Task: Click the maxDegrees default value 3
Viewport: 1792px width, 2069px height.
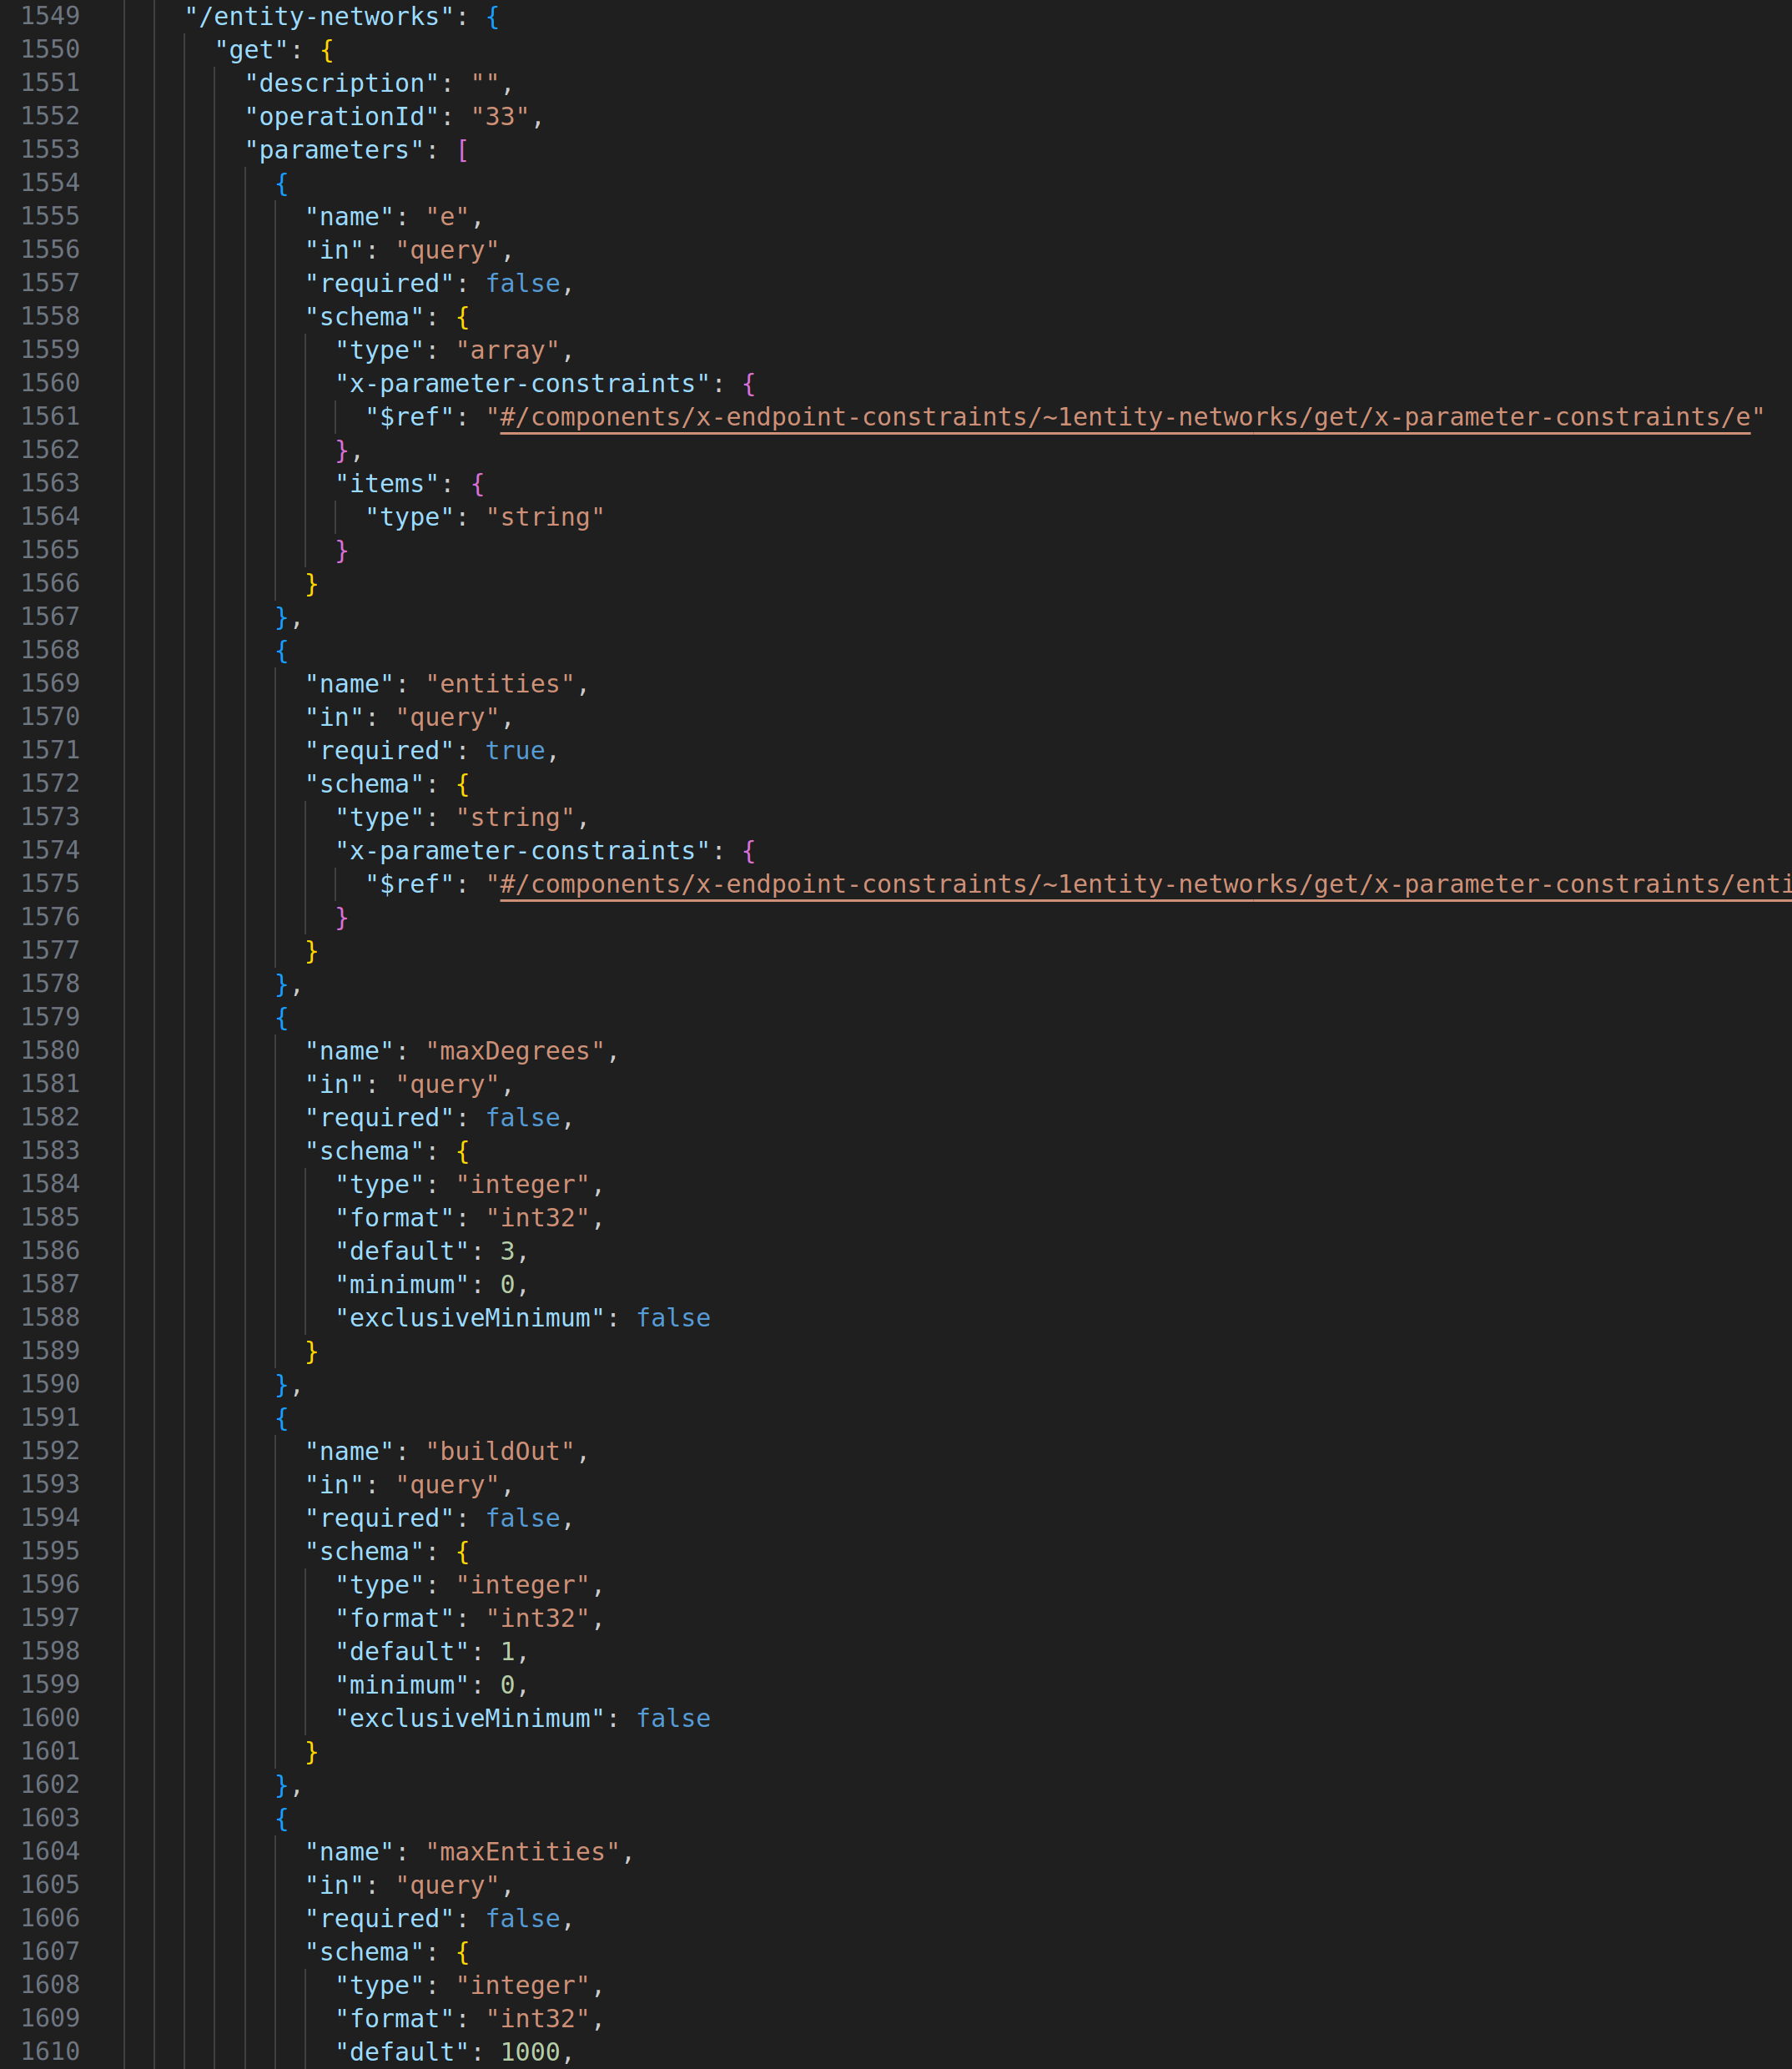Action: click(x=507, y=1251)
